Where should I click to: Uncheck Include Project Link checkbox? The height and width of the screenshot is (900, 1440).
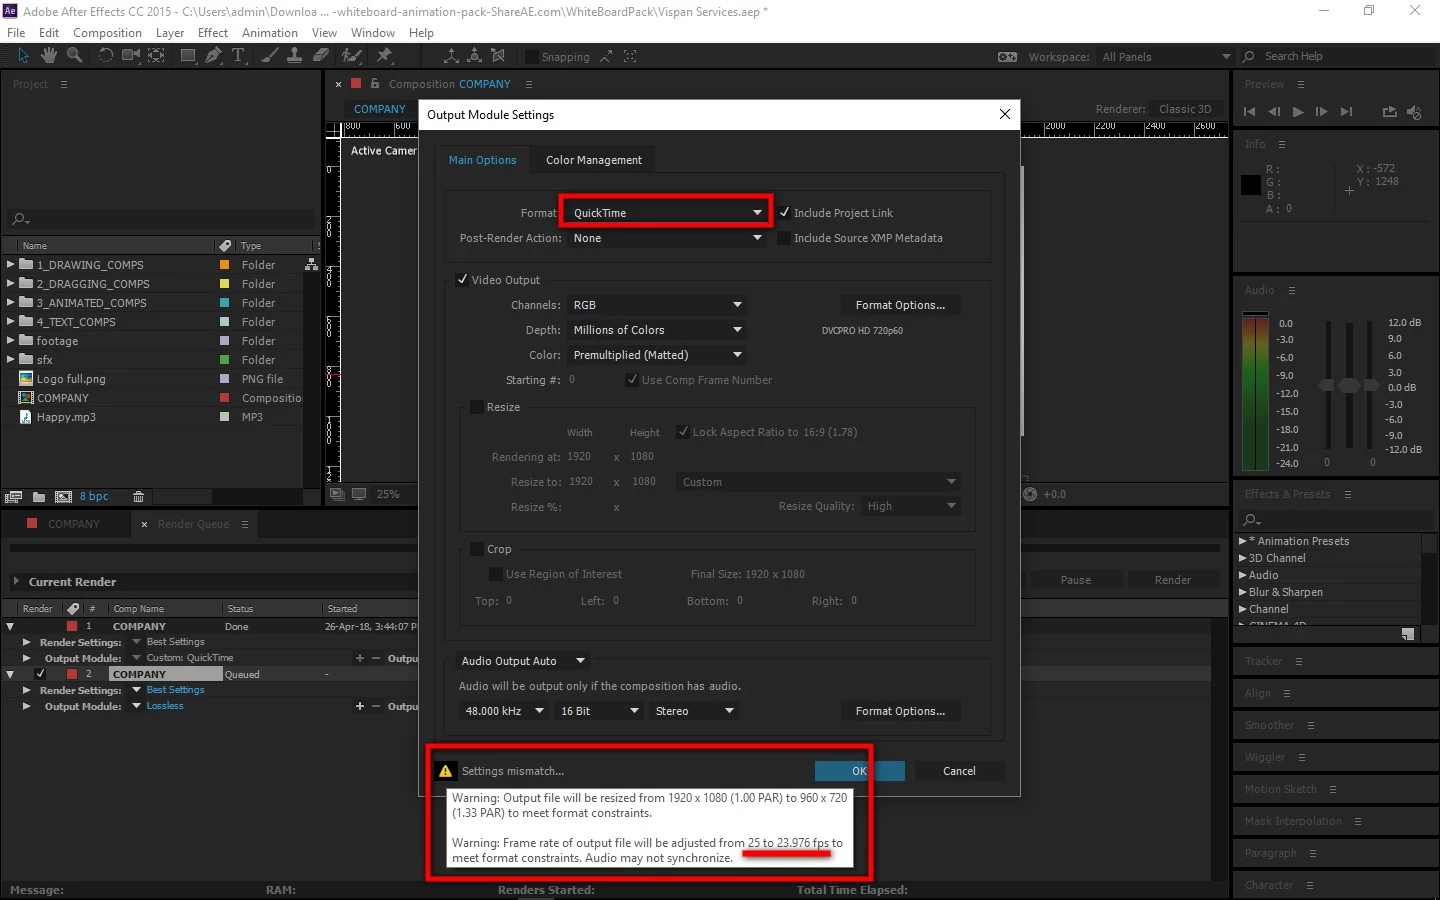[x=785, y=213]
